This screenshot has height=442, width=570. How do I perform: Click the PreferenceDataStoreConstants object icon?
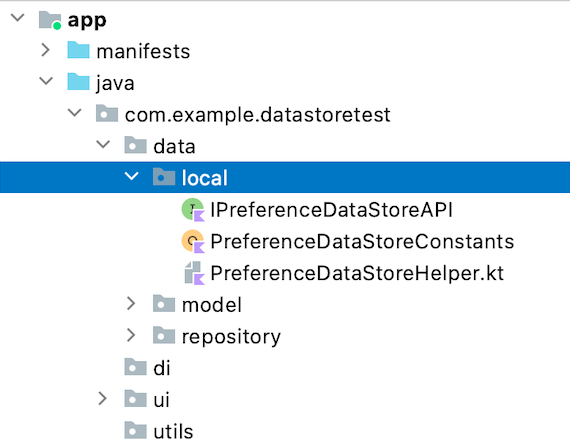[193, 241]
